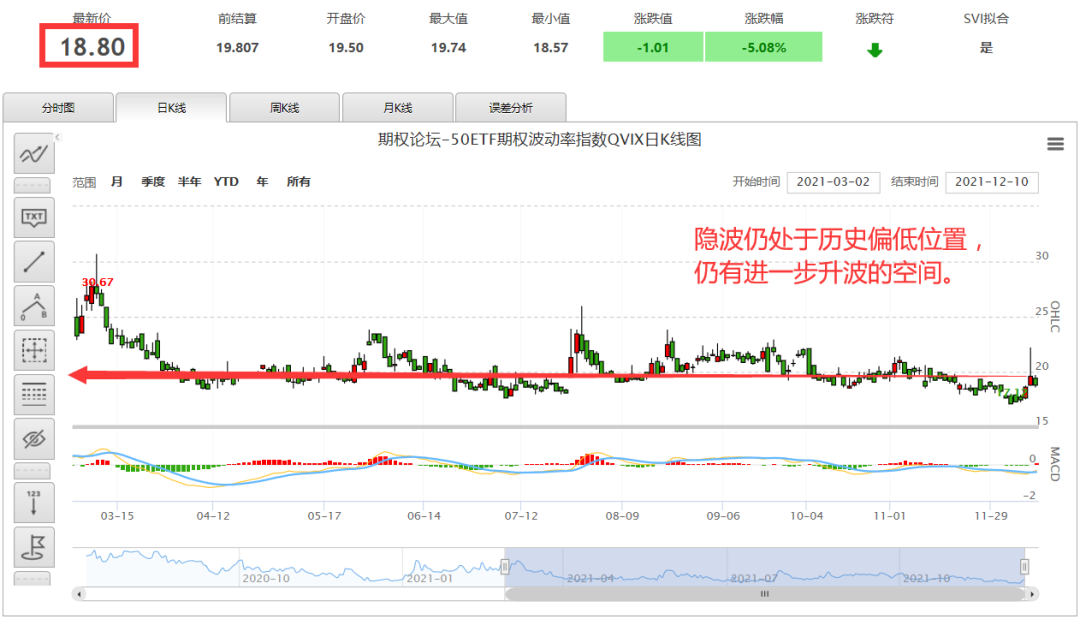Click the 开始时间 date field
The height and width of the screenshot is (619, 1080).
coord(833,182)
